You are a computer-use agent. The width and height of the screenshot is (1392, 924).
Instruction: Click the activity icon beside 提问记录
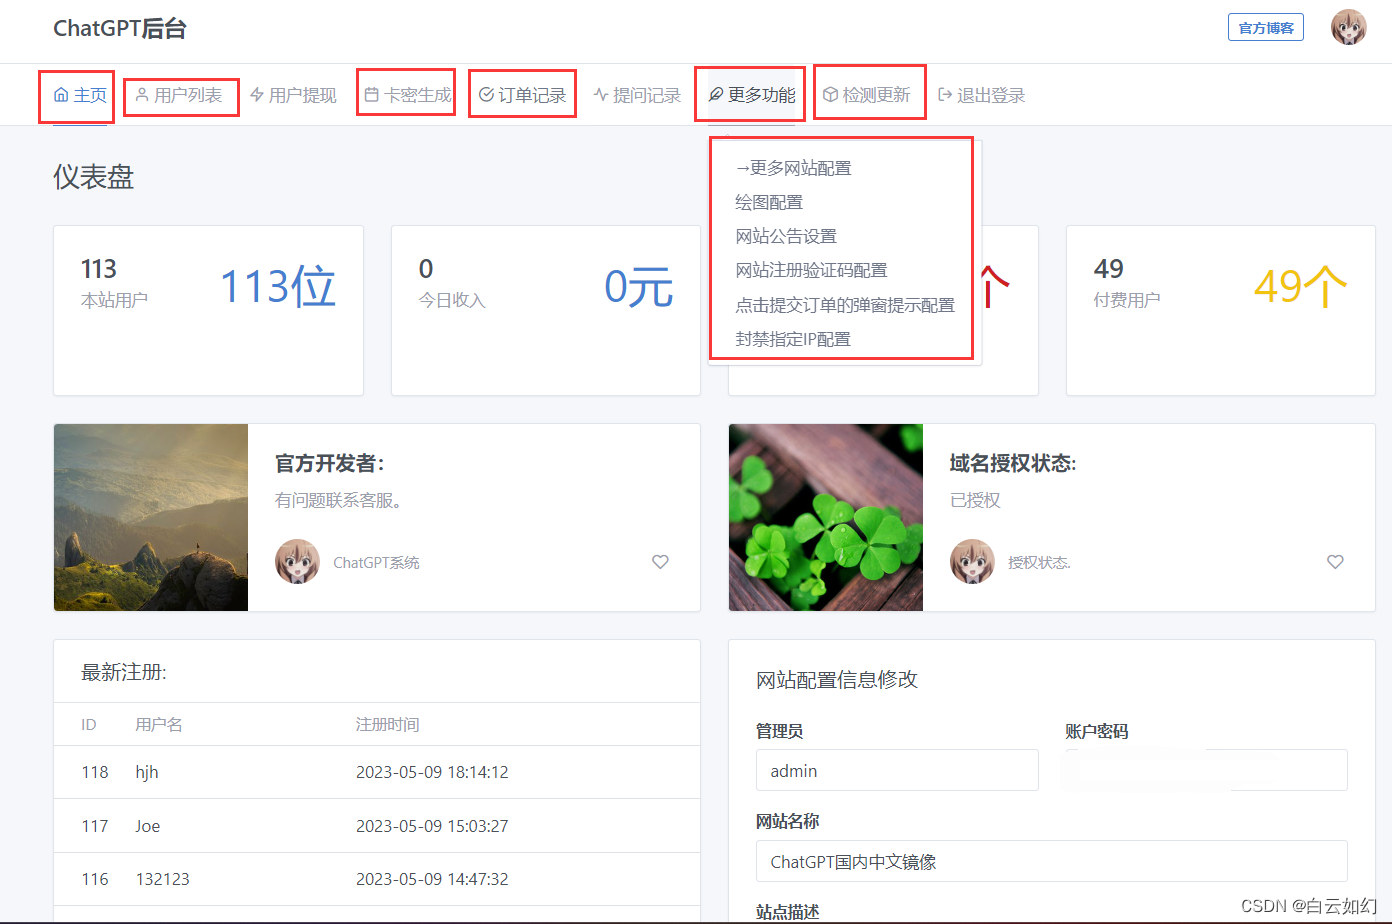[x=601, y=95]
